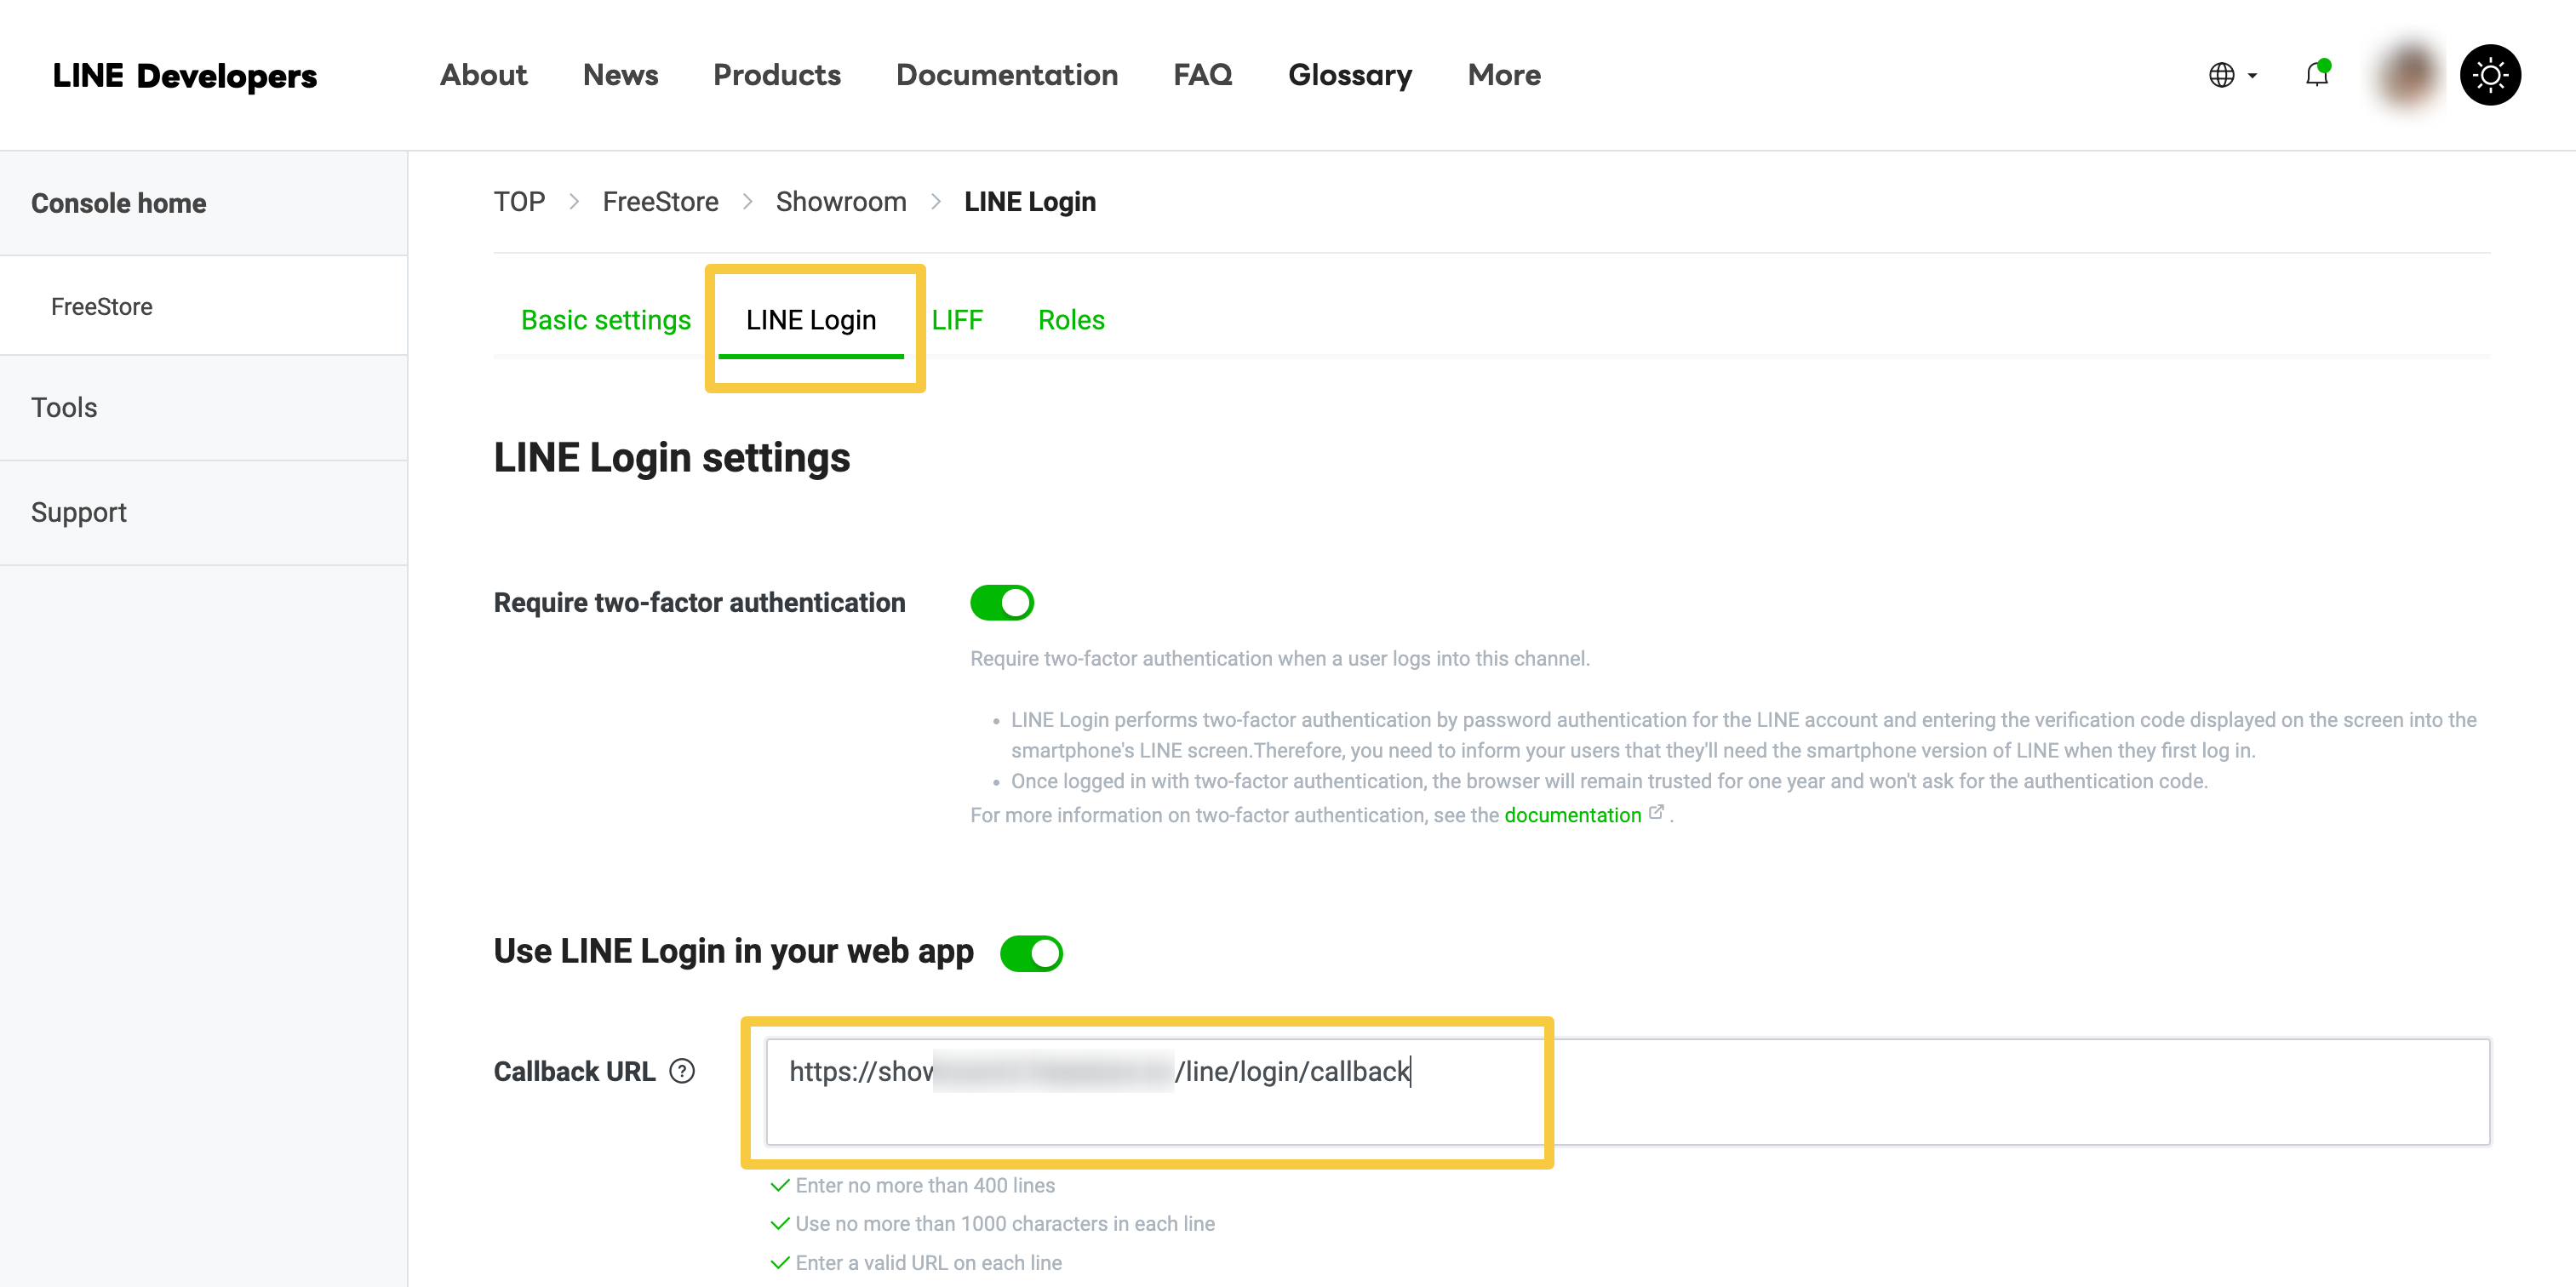Image resolution: width=2576 pixels, height=1287 pixels.
Task: Switch to the LIFF tab
Action: tap(956, 320)
